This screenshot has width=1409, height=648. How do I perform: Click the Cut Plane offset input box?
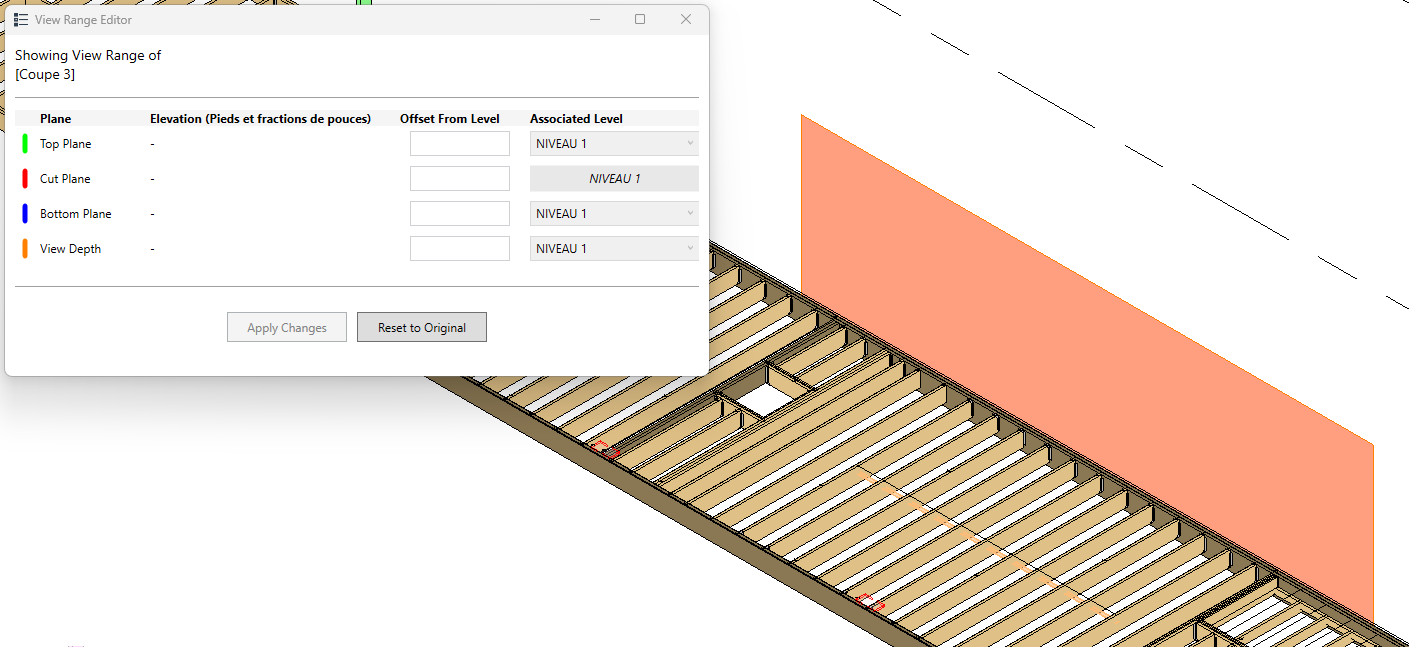(x=459, y=179)
